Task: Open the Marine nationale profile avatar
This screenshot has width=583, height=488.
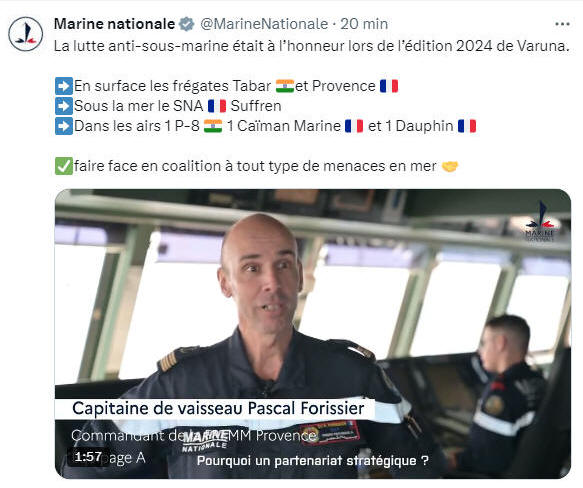Action: 26,33
